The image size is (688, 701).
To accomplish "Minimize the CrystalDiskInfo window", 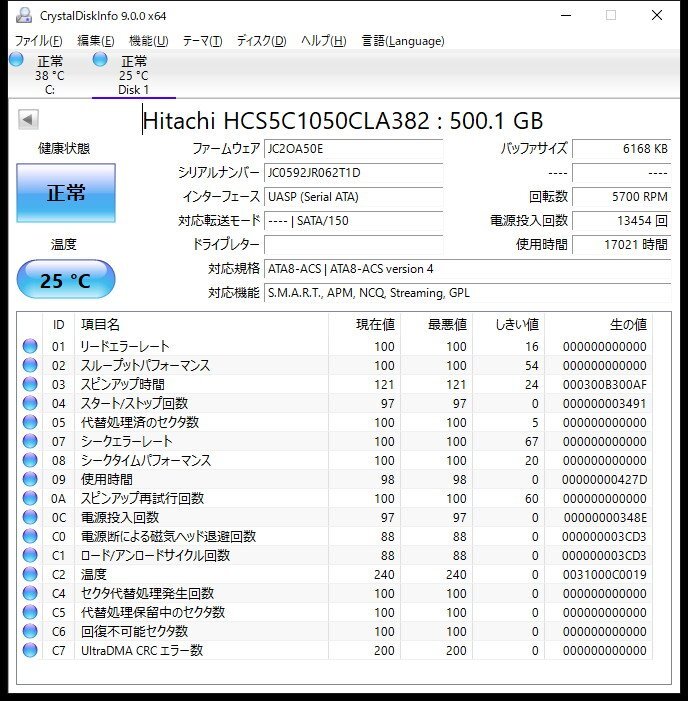I will tap(566, 15).
